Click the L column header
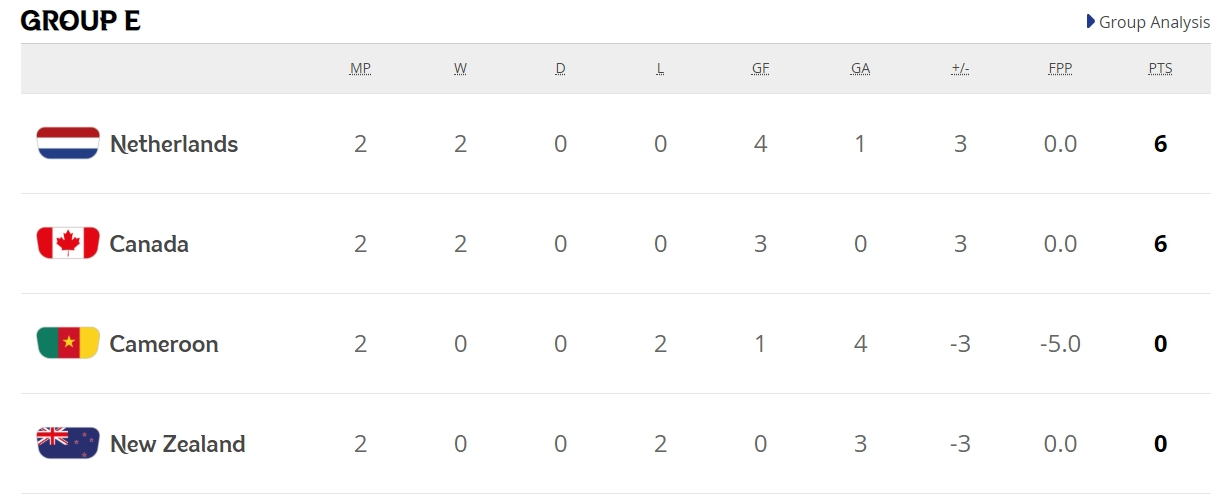Viewport: 1224px width, 495px height. click(660, 69)
